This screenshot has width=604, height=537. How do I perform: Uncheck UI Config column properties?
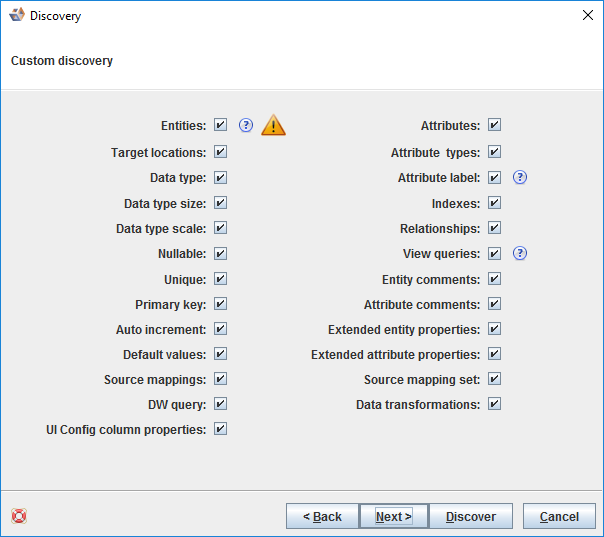(x=221, y=429)
